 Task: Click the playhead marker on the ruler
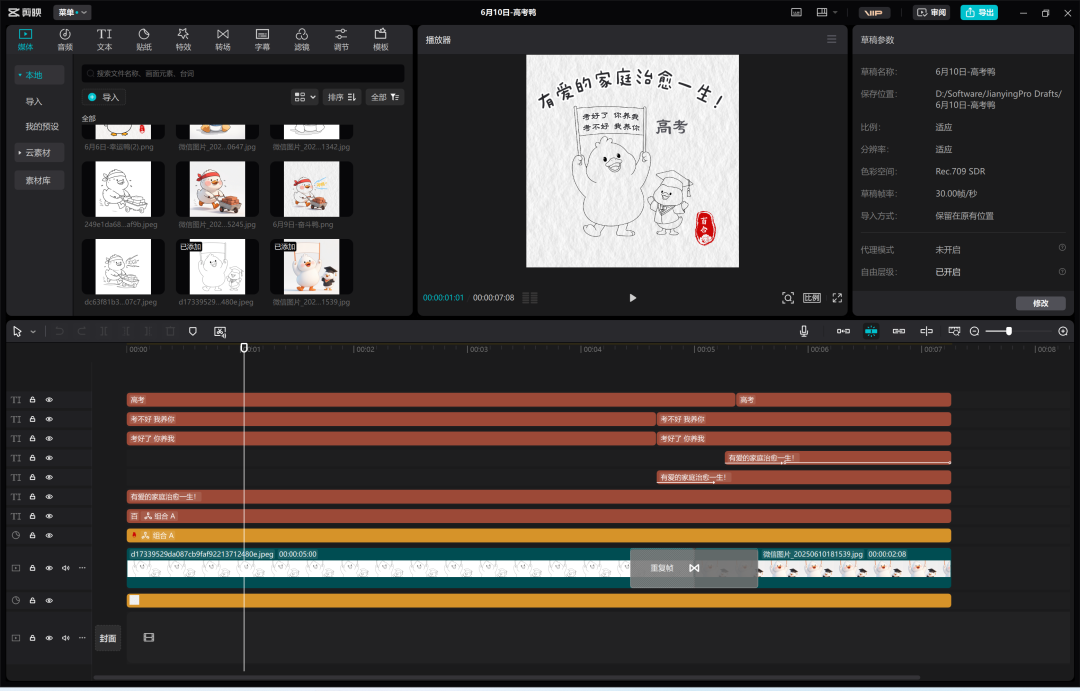[x=244, y=348]
